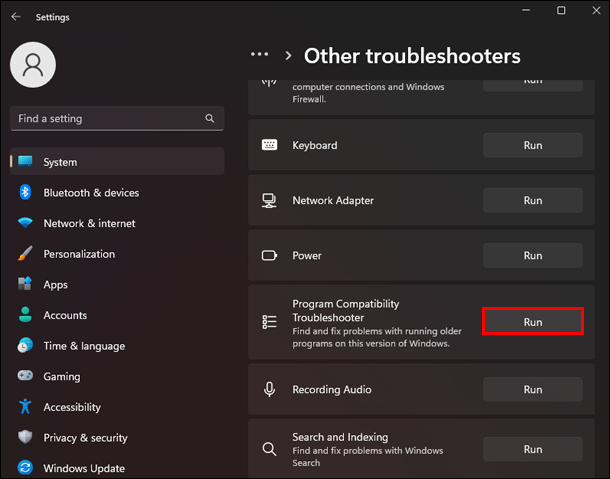This screenshot has width=610, height=479.
Task: Click the Time & language globe icon
Action: coord(25,346)
